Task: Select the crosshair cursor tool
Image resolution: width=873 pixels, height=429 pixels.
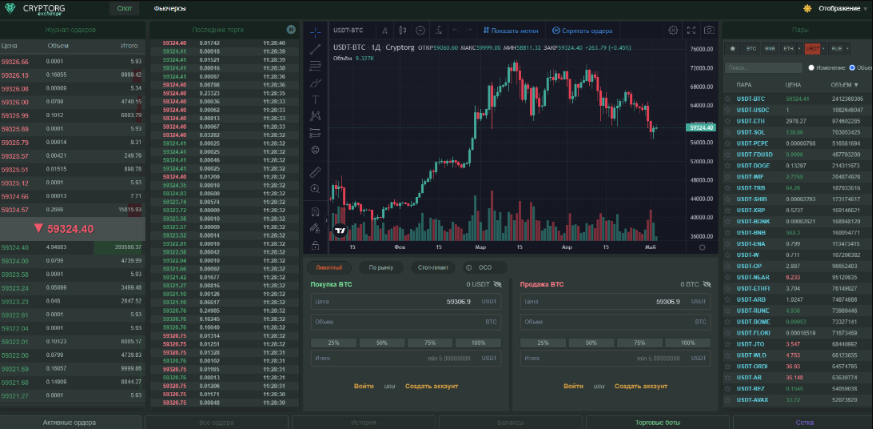Action: click(x=315, y=32)
